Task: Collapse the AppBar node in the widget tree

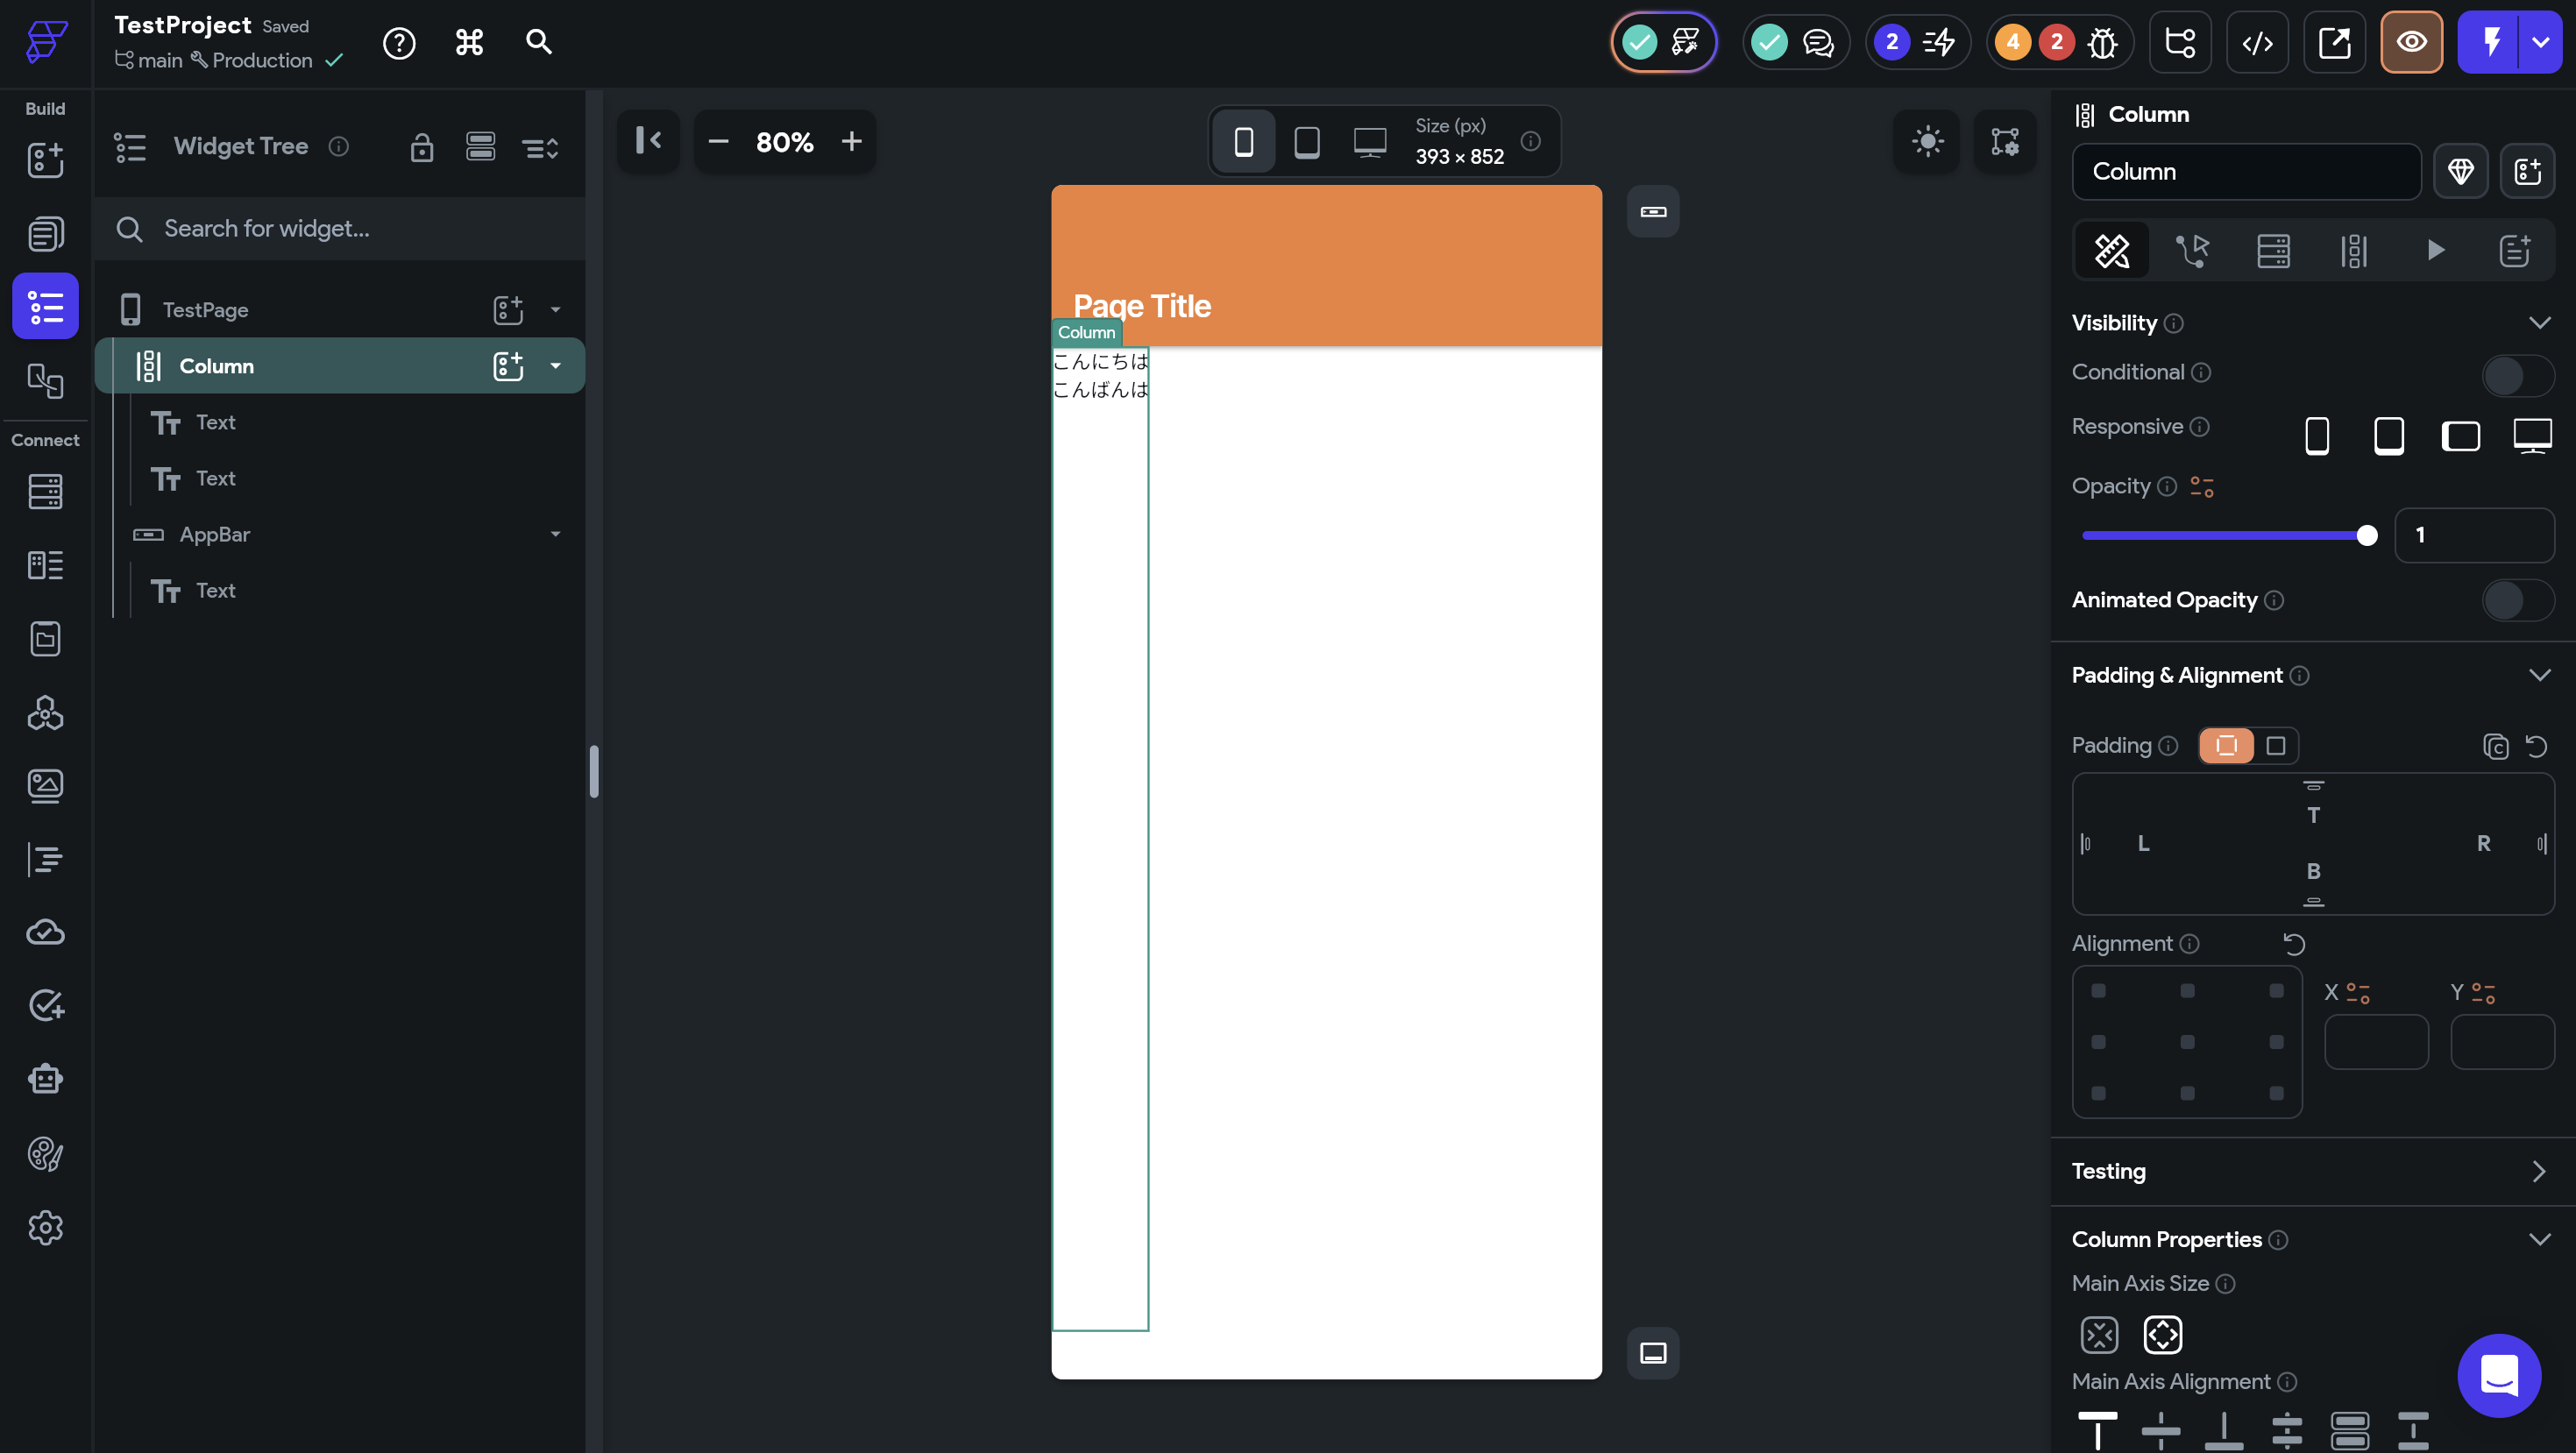Action: (555, 534)
